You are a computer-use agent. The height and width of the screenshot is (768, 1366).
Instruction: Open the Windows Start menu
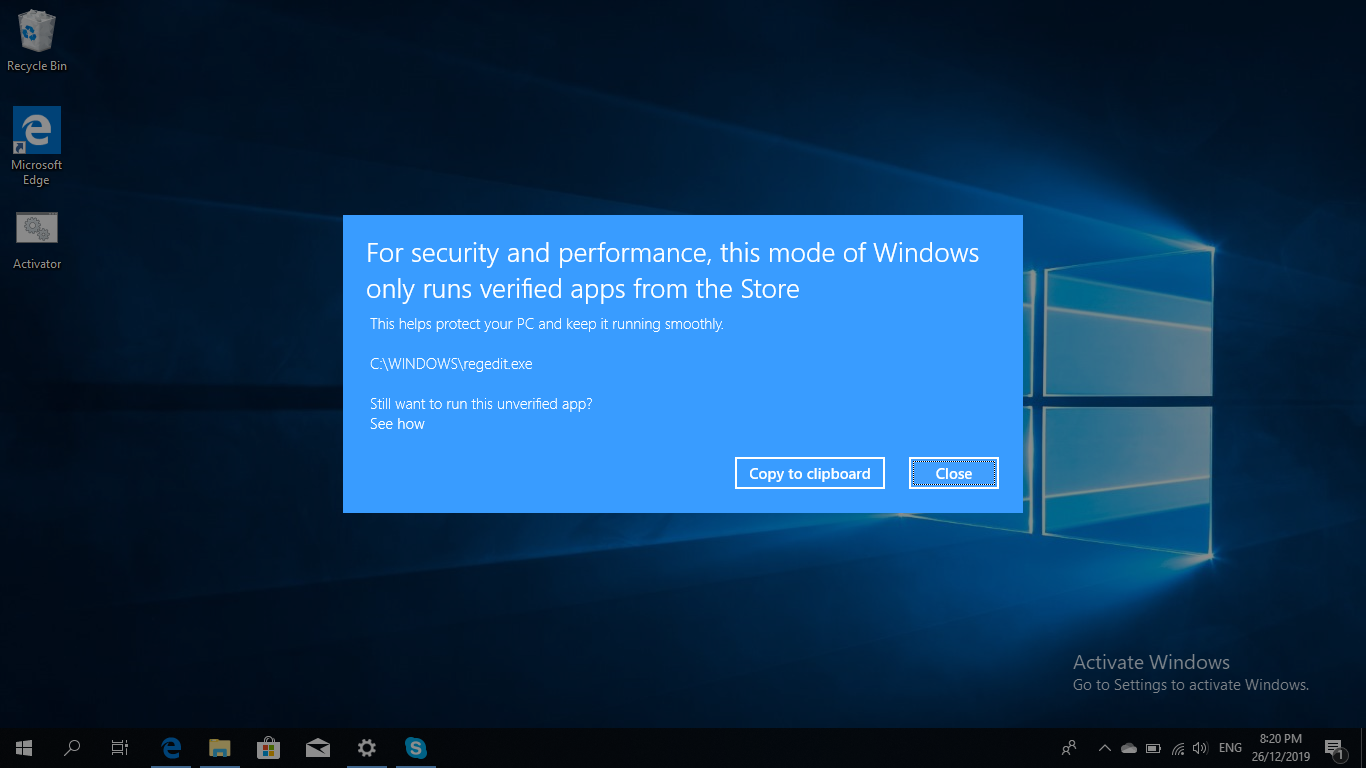click(24, 747)
